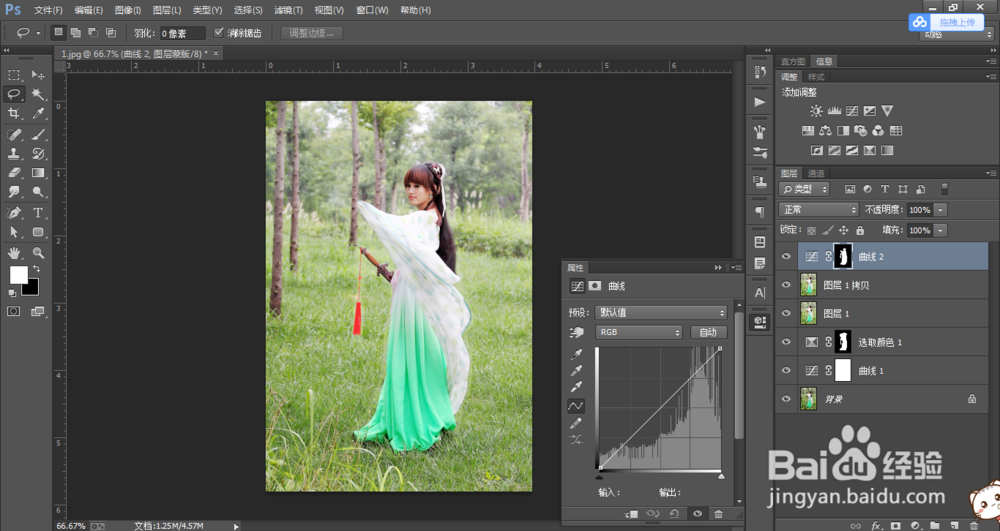This screenshot has height=531, width=1000.
Task: Select the Smudge tool
Action: pyautogui.click(x=14, y=192)
